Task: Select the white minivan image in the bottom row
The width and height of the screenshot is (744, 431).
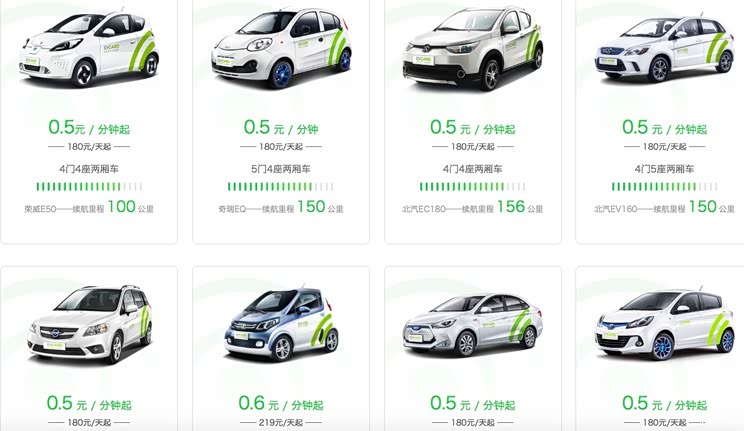Action: (89, 324)
